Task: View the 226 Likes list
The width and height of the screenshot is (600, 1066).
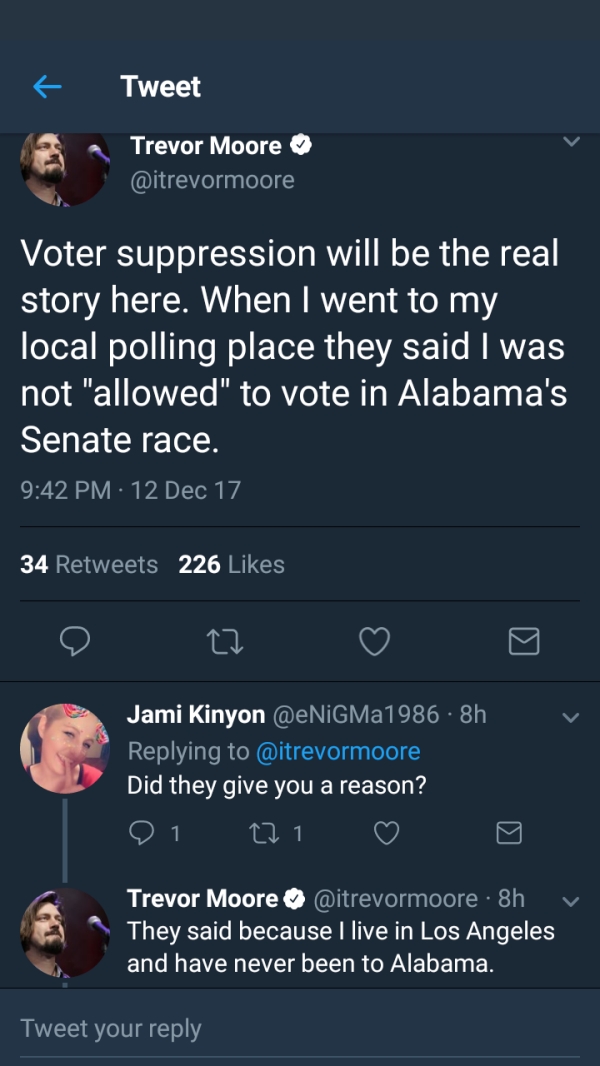Action: pyautogui.click(x=231, y=565)
